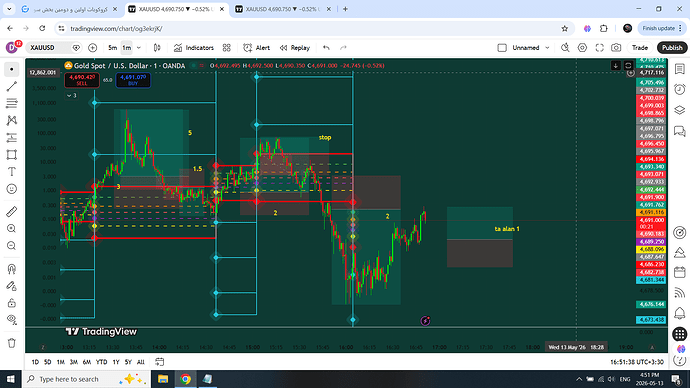Toggle Hide all drawings eye icon

(x=11, y=320)
